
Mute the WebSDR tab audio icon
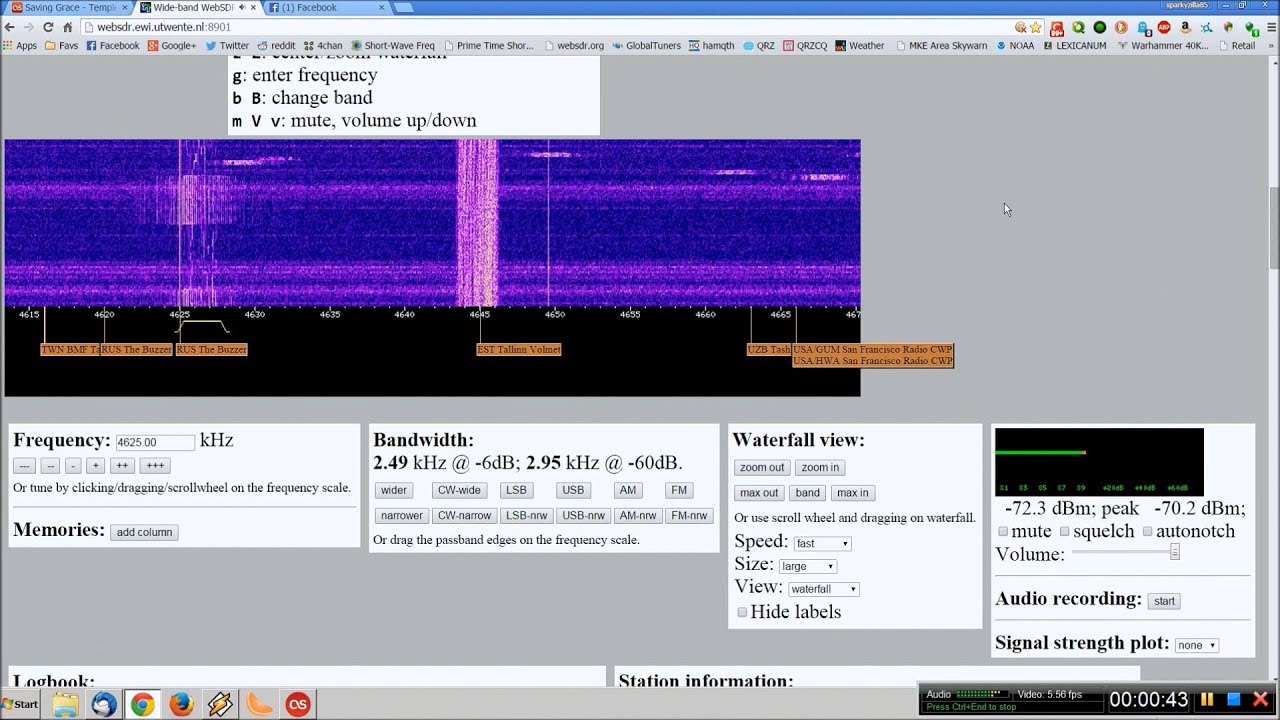point(241,7)
